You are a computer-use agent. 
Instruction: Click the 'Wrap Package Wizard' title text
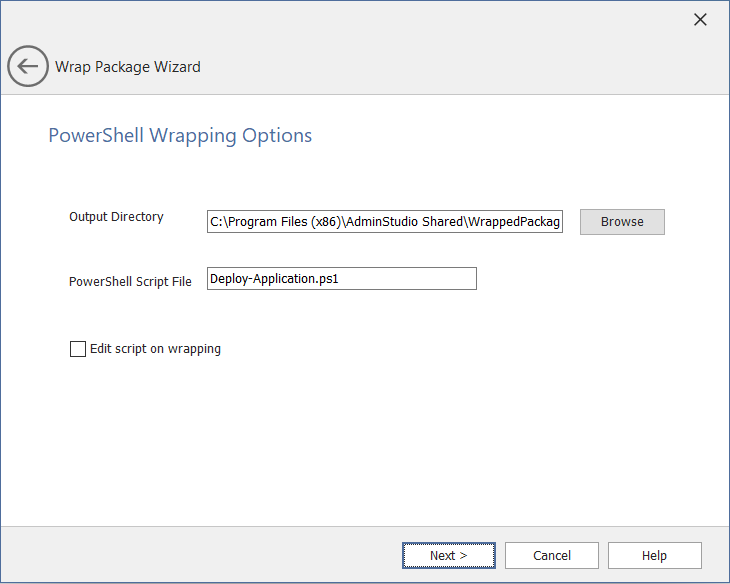[x=127, y=67]
